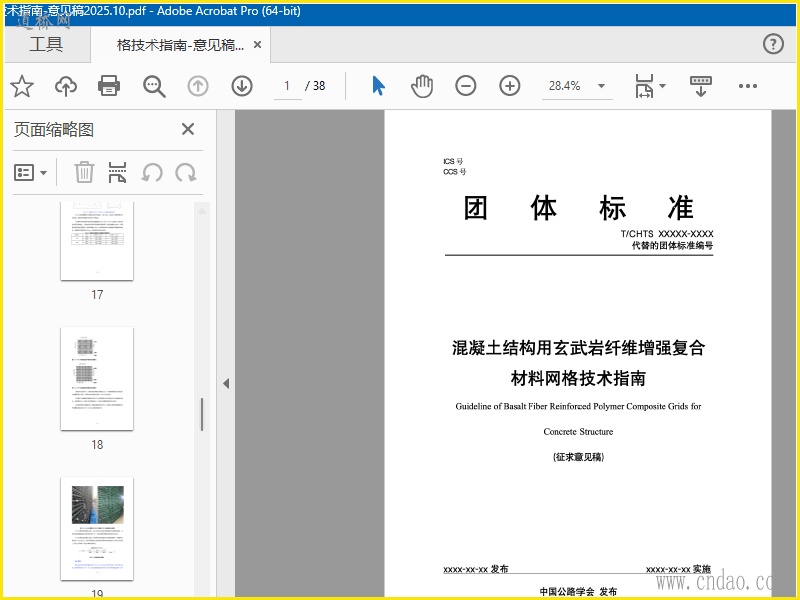The height and width of the screenshot is (600, 800).
Task: Go to next page arrow
Action: [242, 86]
